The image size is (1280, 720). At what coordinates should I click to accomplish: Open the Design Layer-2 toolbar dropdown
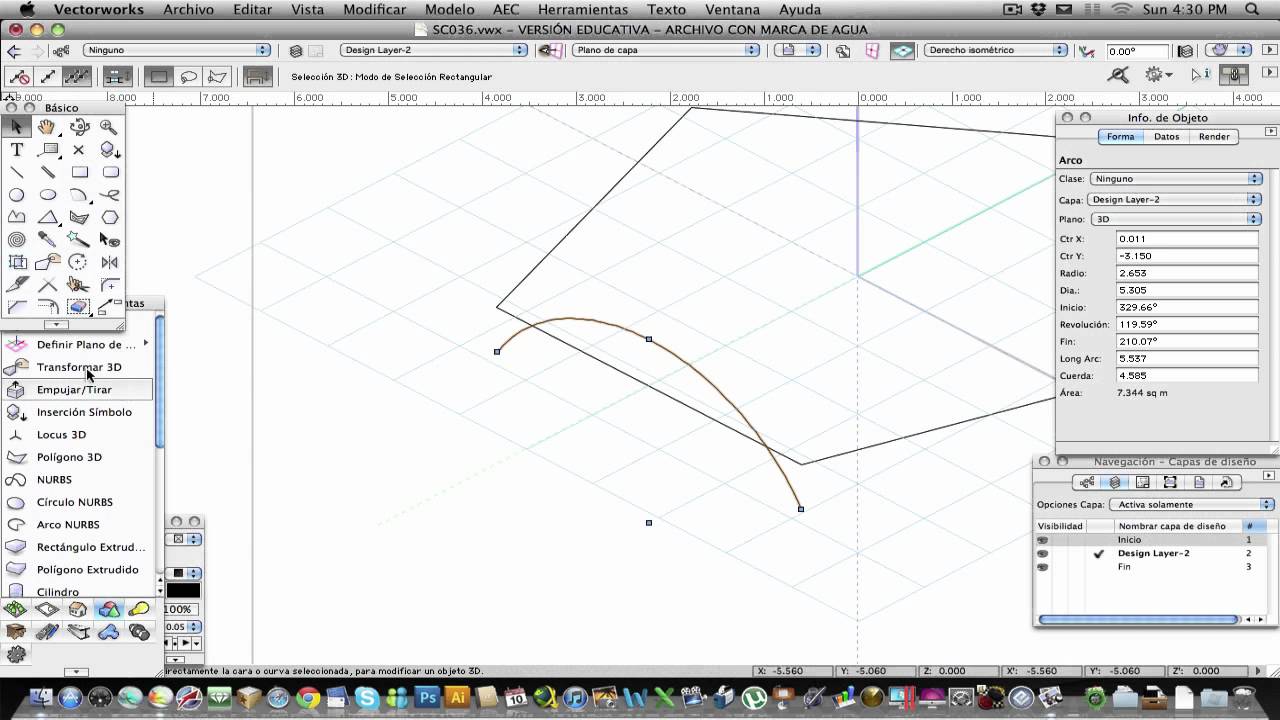[434, 50]
